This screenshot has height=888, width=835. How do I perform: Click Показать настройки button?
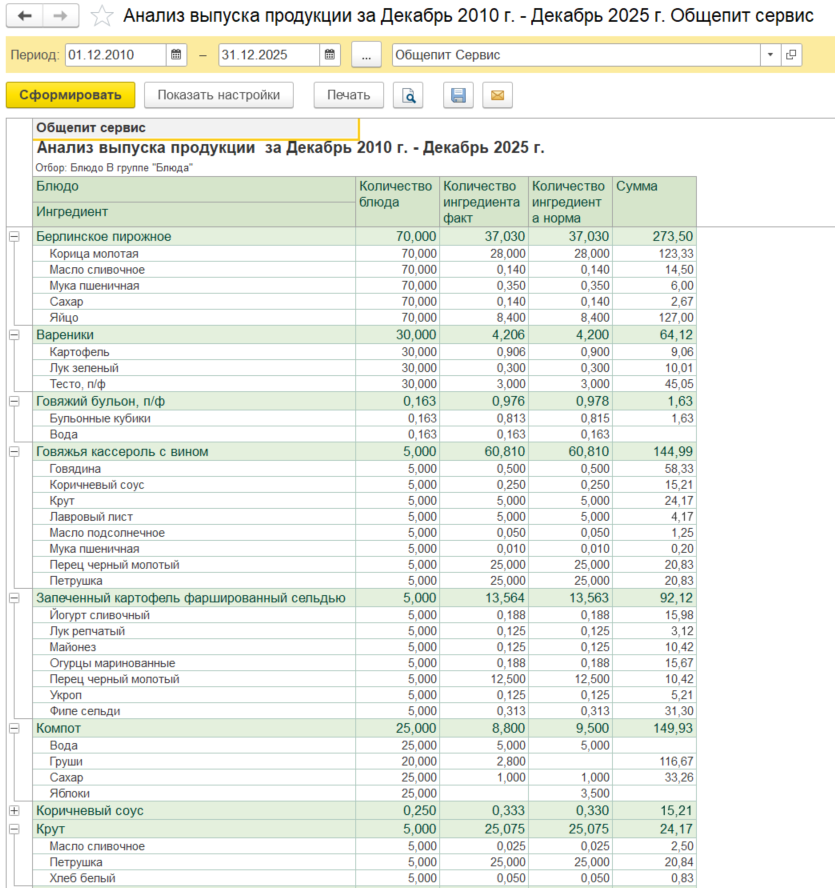coord(218,95)
